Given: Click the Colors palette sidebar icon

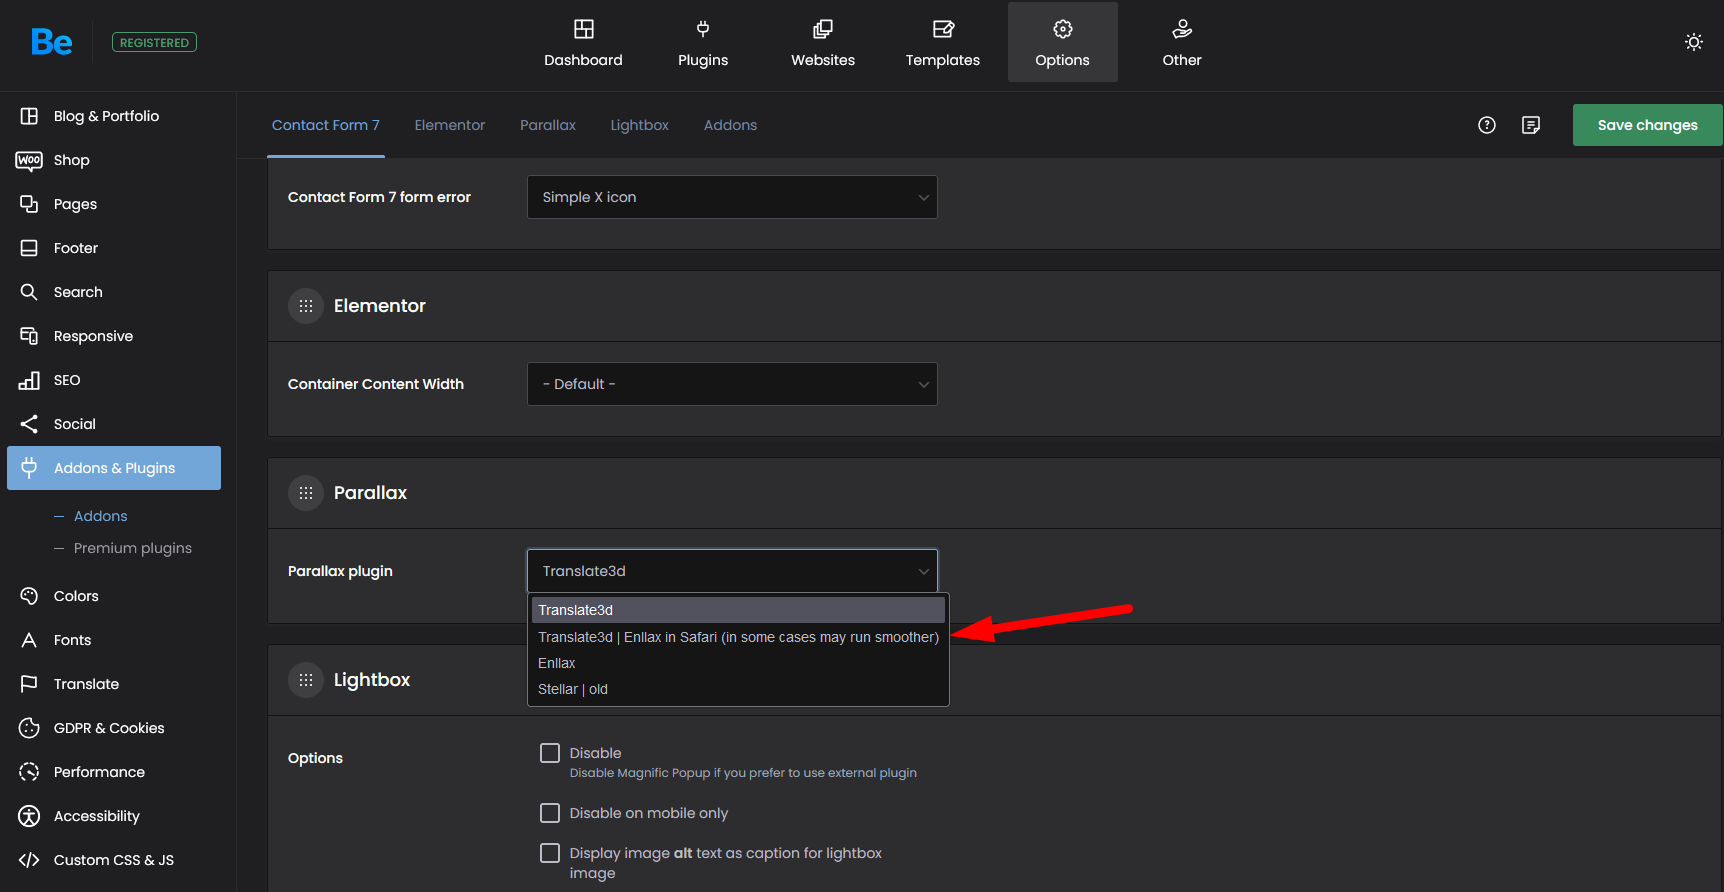Looking at the screenshot, I should 29,596.
